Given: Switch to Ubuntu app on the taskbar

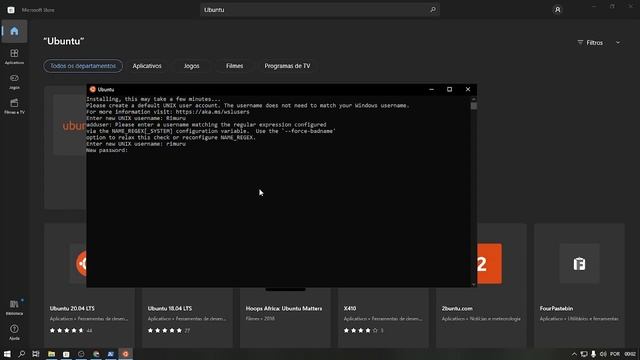Looking at the screenshot, I should (x=125, y=354).
